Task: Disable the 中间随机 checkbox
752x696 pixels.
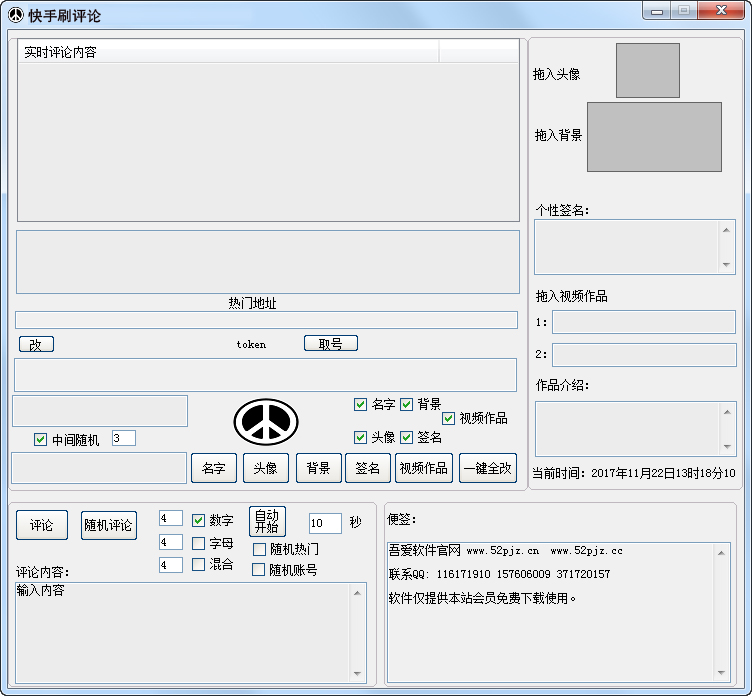Action: (40, 439)
